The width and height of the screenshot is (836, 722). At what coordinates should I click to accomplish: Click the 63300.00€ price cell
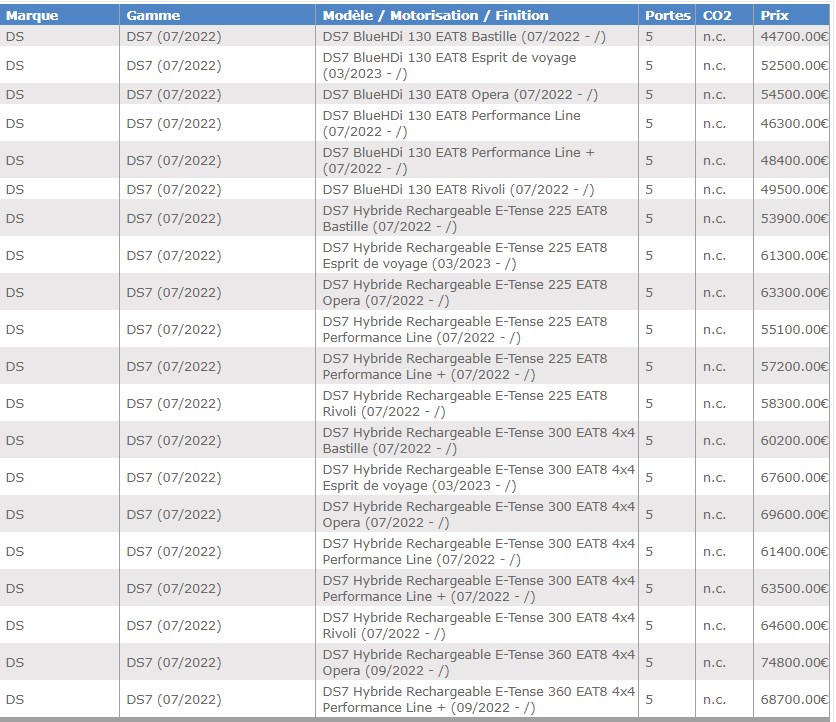794,292
